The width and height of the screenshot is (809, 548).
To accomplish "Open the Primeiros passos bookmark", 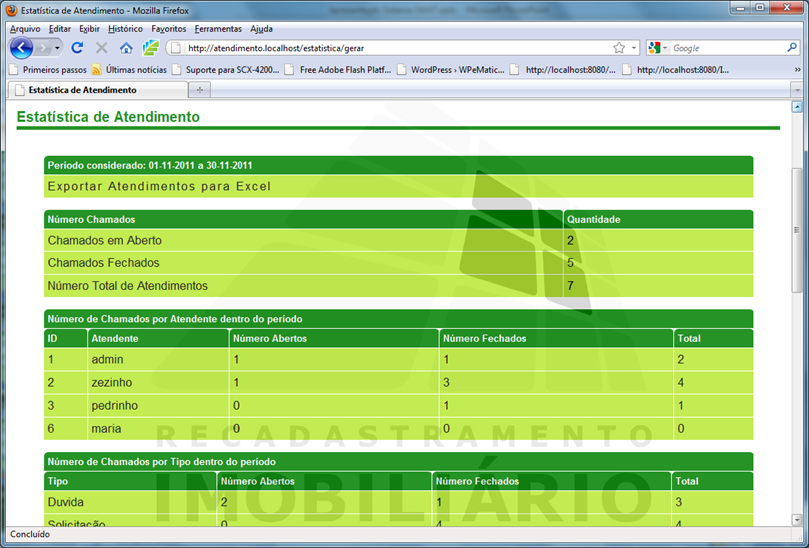I will coord(48,70).
